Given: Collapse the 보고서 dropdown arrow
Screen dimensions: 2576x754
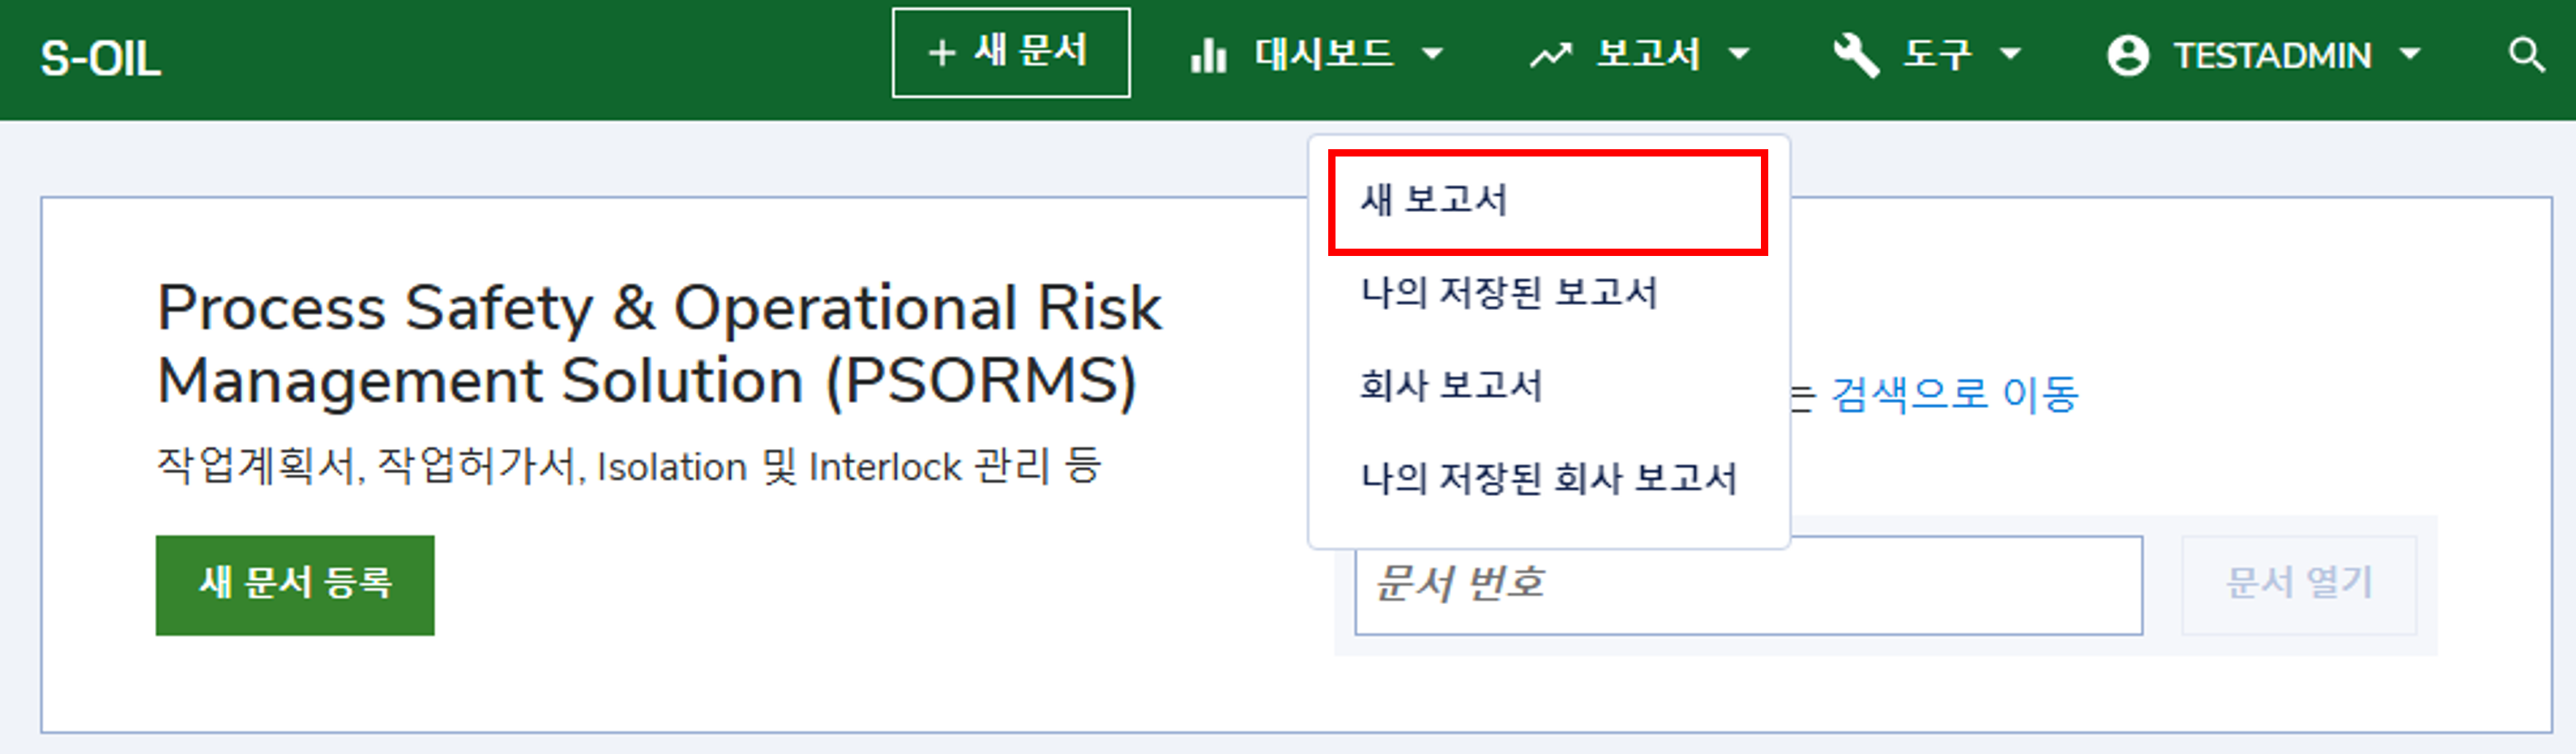Looking at the screenshot, I should 1740,54.
